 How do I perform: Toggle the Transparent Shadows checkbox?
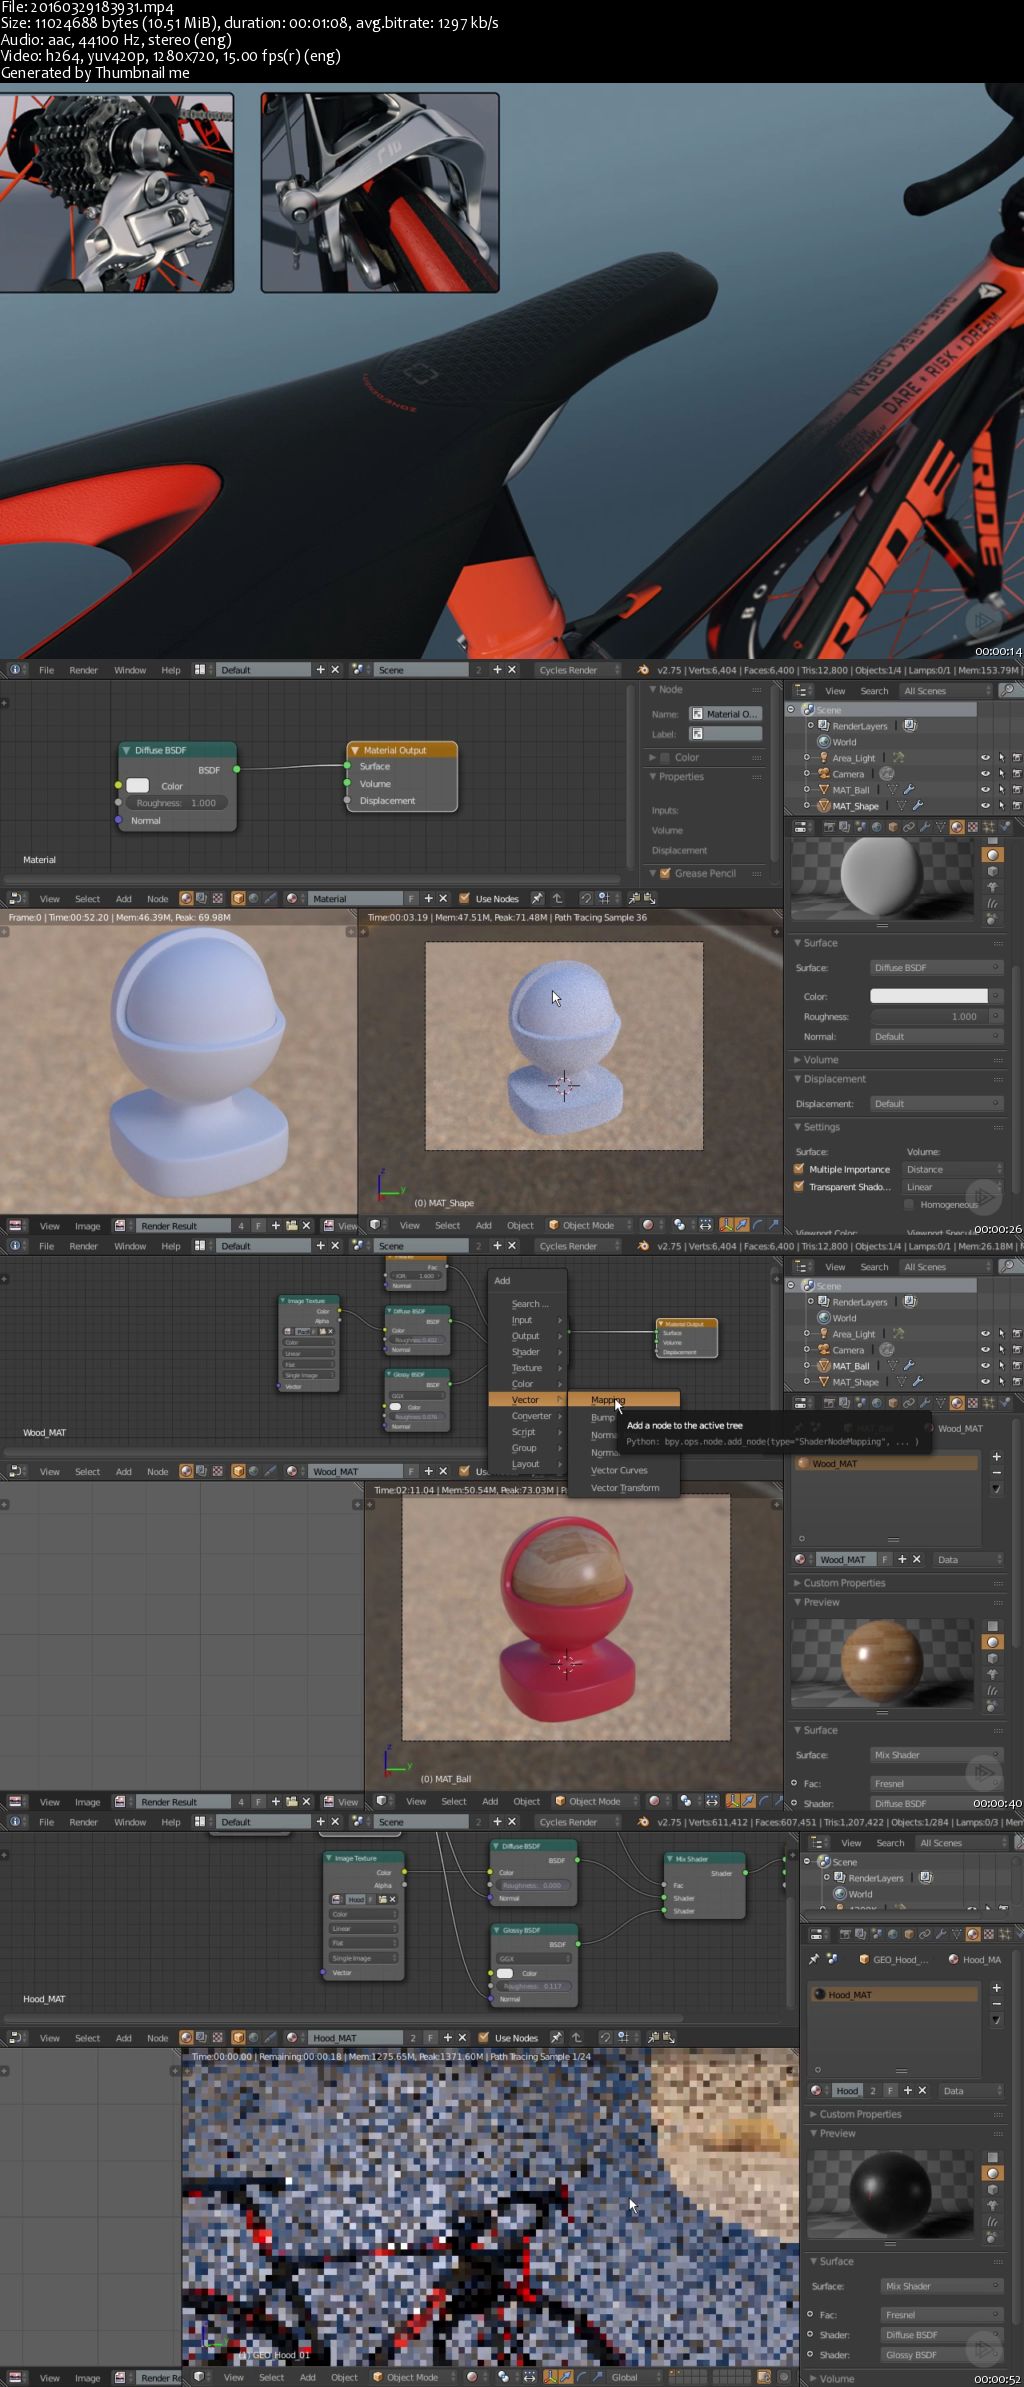799,1186
